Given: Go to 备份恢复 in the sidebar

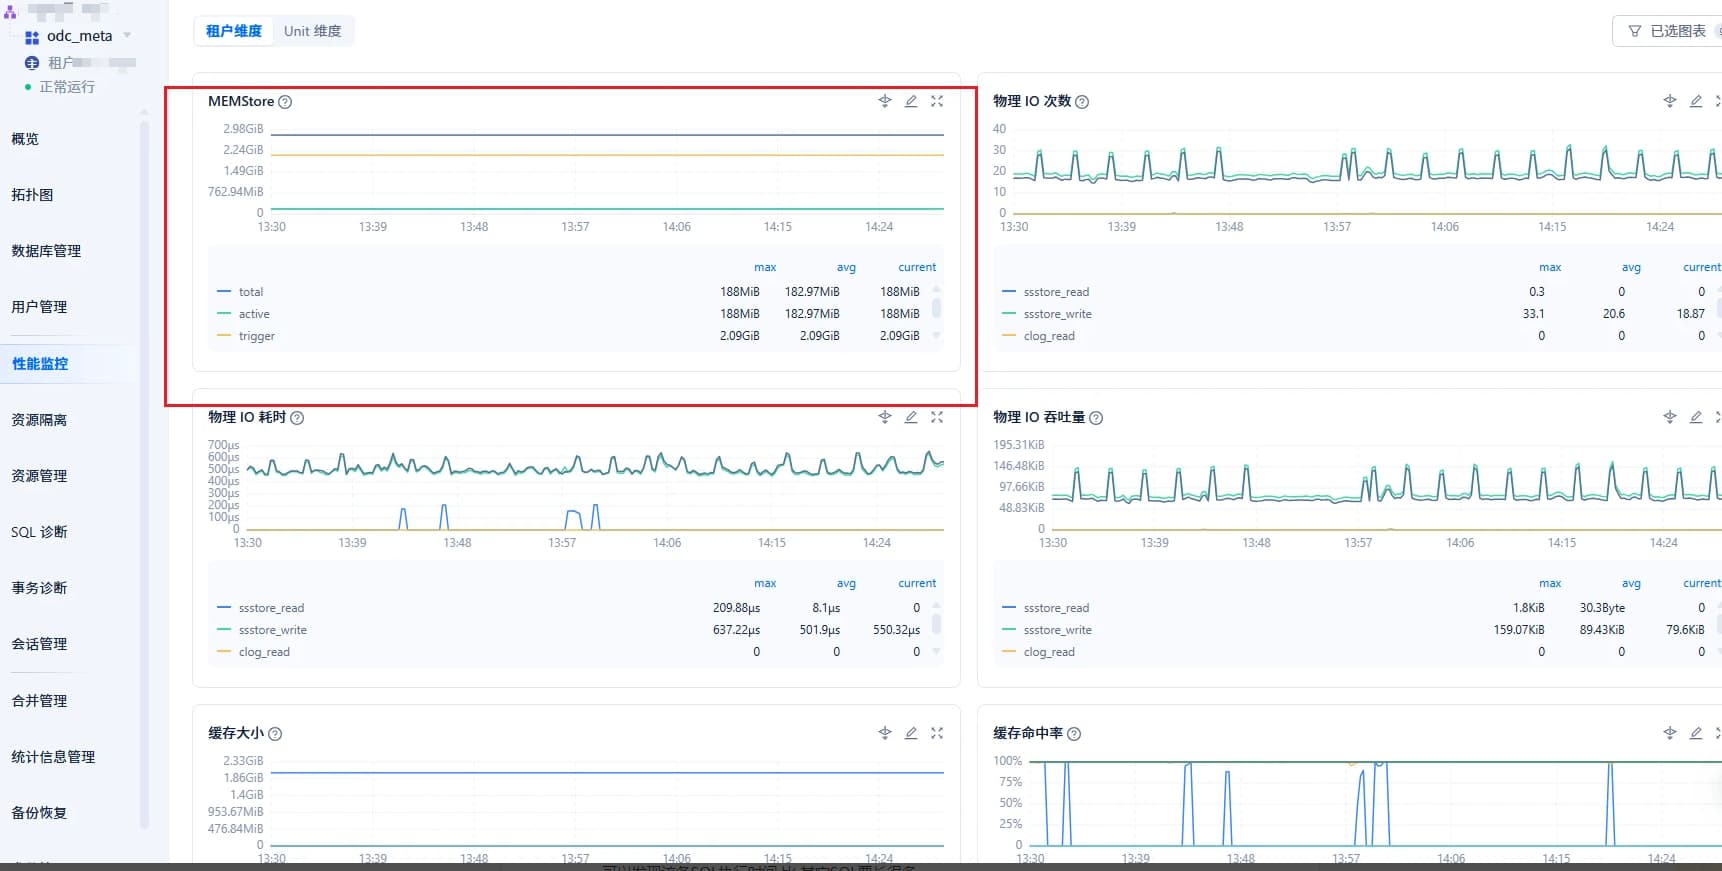Looking at the screenshot, I should click(39, 813).
